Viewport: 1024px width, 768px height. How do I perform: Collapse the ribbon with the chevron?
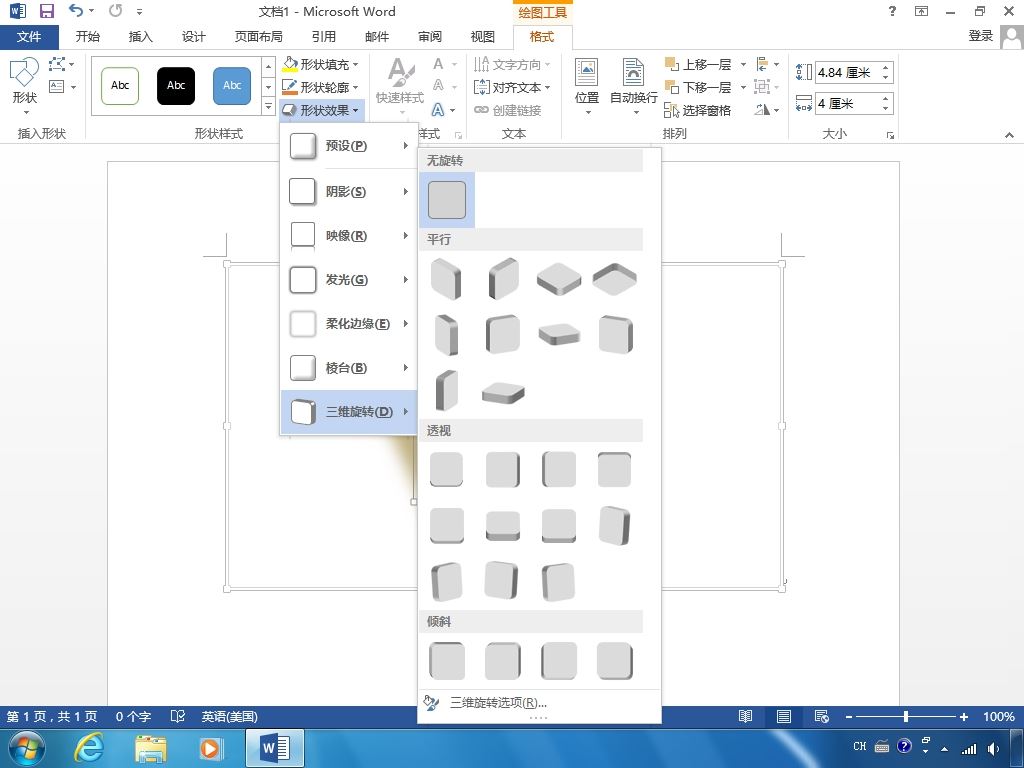click(1010, 135)
